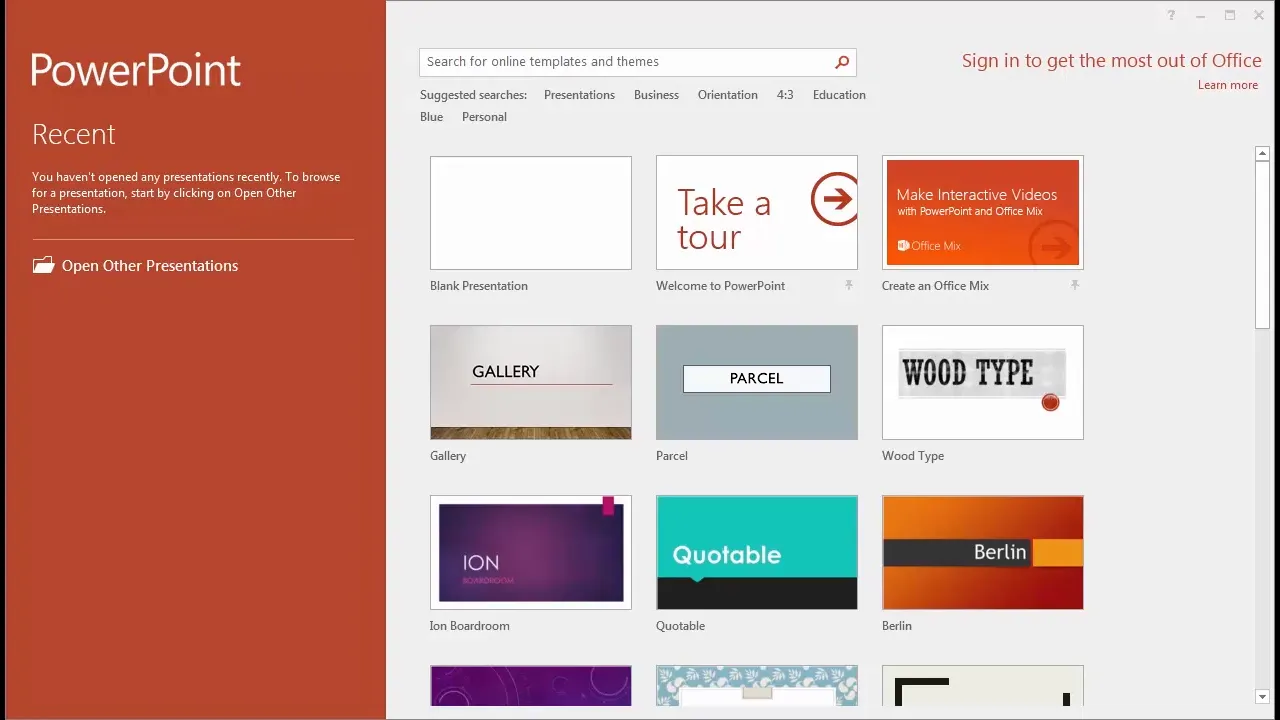Click the arrow circle on Take a tour
Screen dimensions: 1280x720
tap(833, 199)
